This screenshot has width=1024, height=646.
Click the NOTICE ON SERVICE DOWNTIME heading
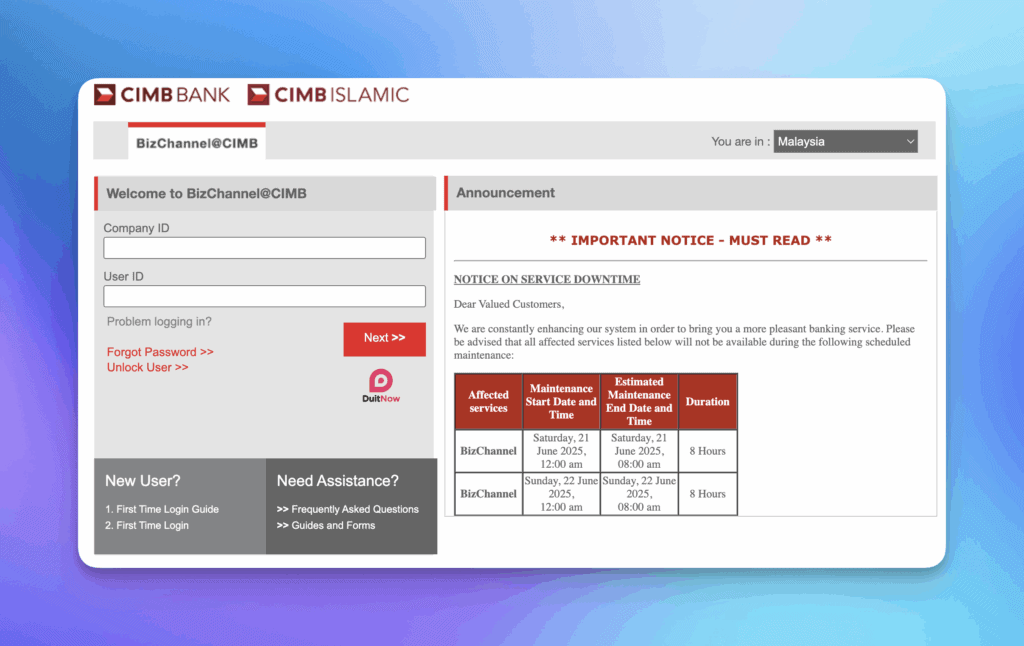547,279
